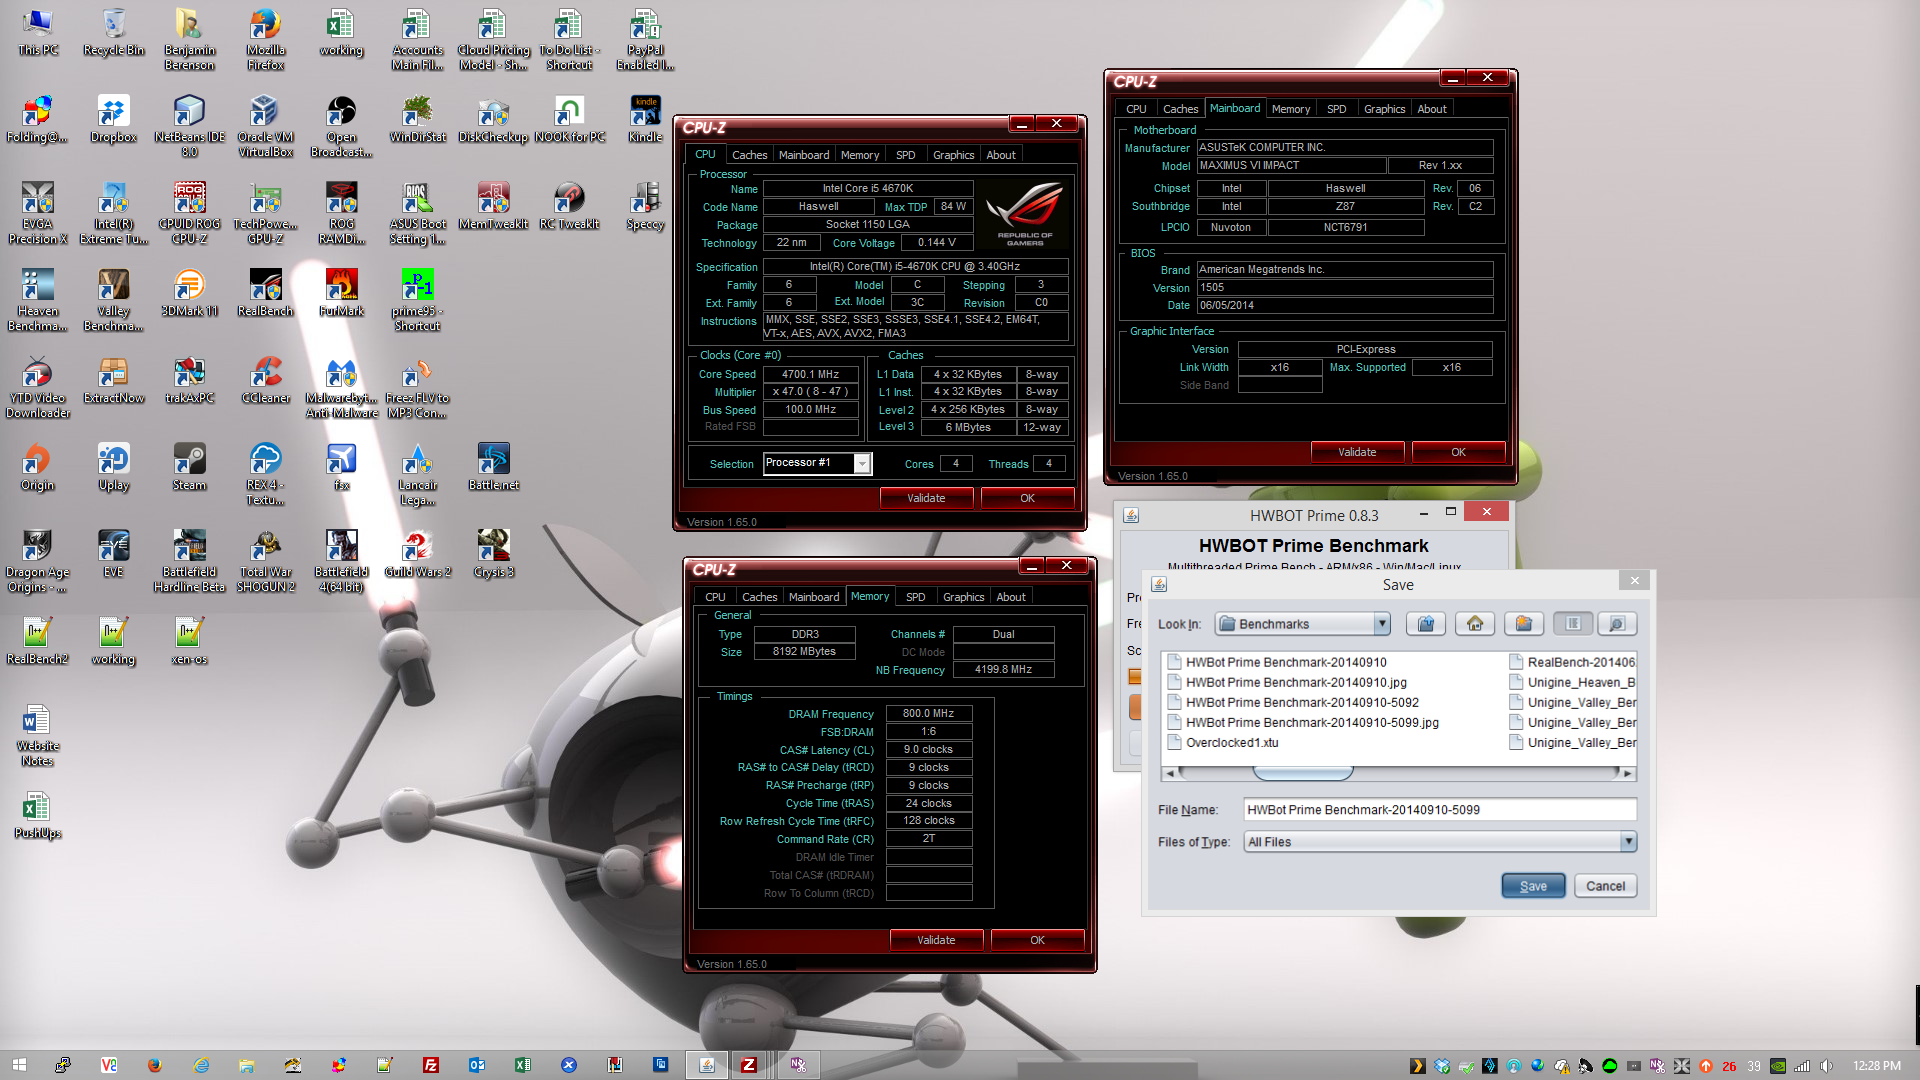Viewport: 1920px width, 1080px height.
Task: Launch Oracle VM VirtualBox shortcut
Action: 265,127
